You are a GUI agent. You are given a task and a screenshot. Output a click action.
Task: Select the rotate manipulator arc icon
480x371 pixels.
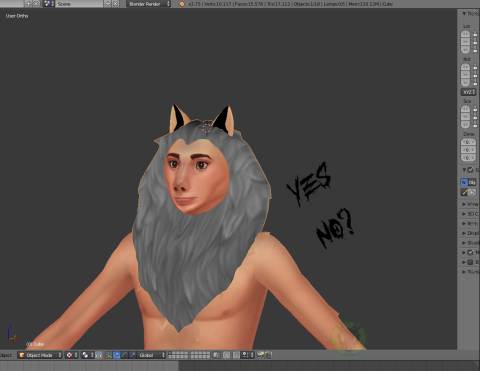click(x=124, y=355)
